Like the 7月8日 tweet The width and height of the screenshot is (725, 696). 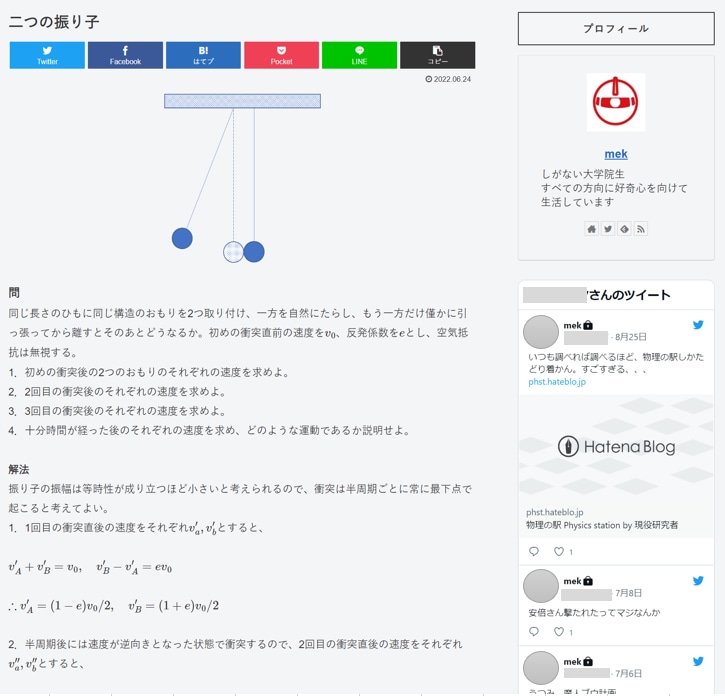pyautogui.click(x=559, y=631)
